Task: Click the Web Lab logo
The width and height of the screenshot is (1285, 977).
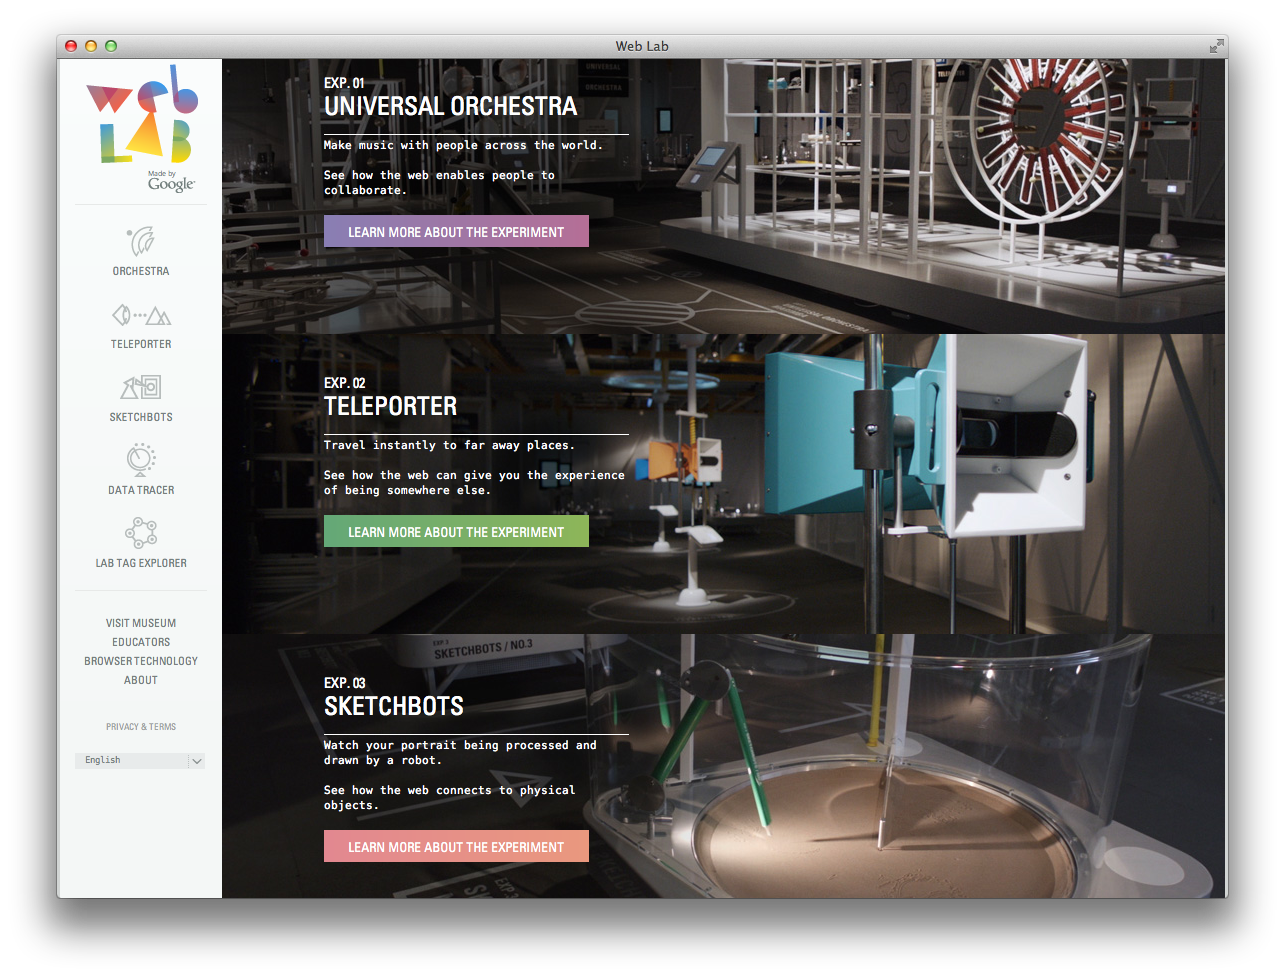Action: point(142,115)
